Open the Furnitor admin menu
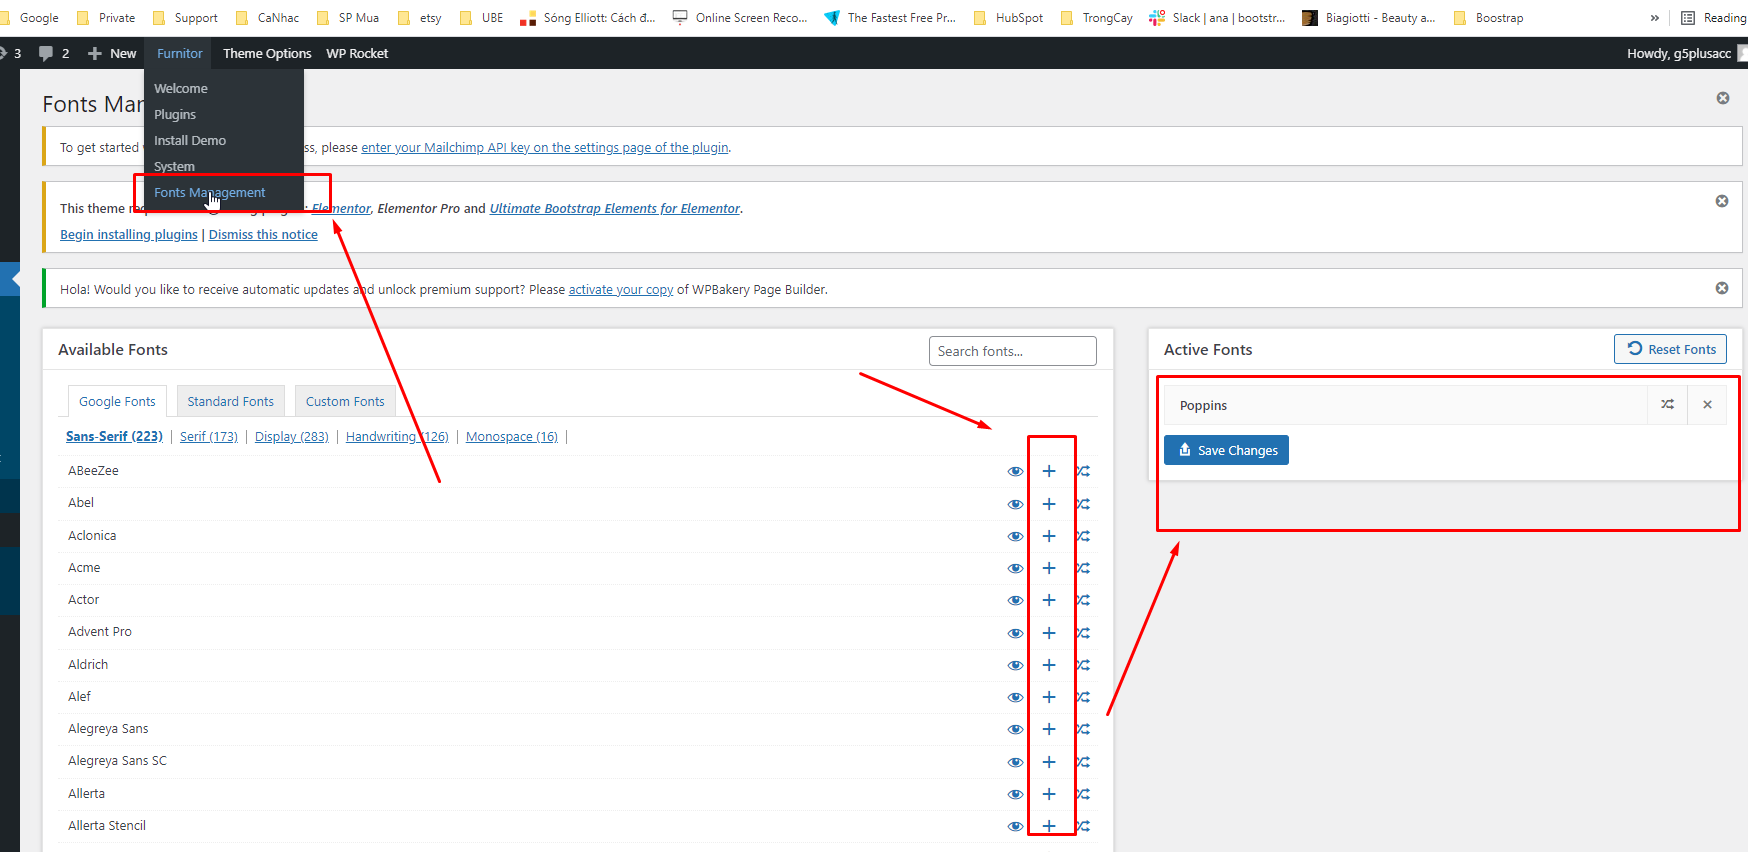The height and width of the screenshot is (852, 1748). pos(180,53)
